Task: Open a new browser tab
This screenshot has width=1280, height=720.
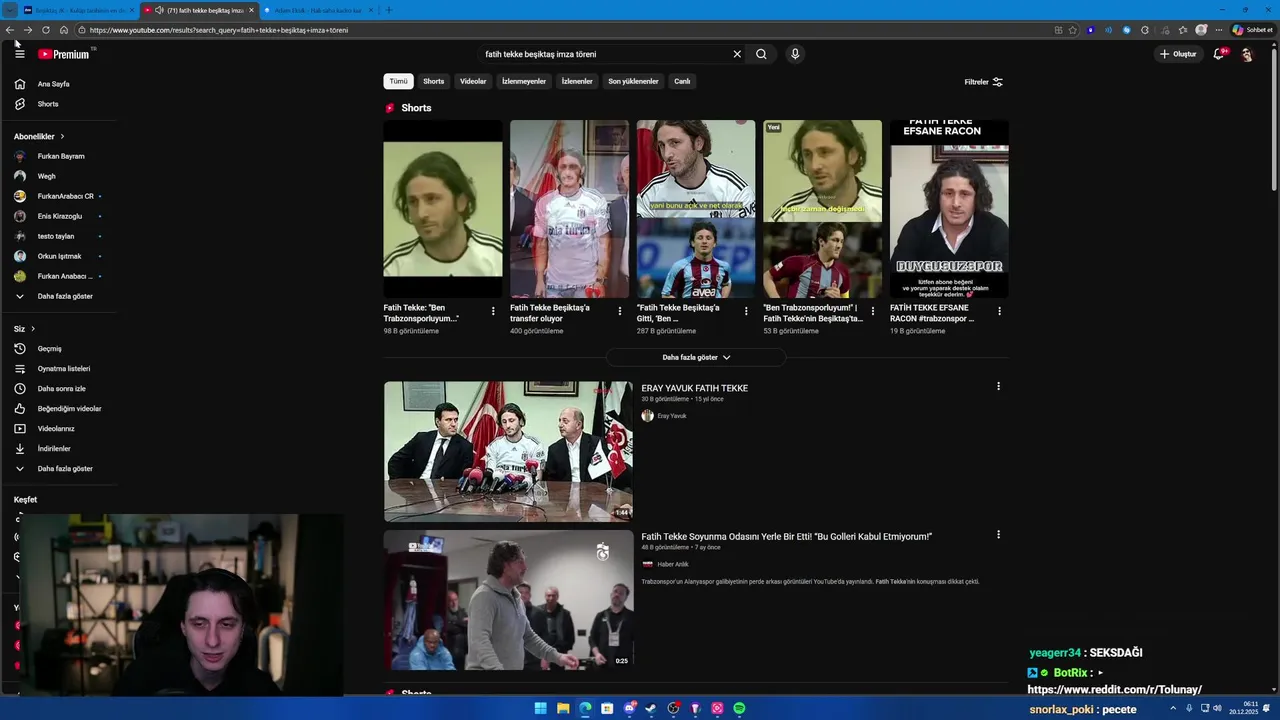Action: click(389, 10)
